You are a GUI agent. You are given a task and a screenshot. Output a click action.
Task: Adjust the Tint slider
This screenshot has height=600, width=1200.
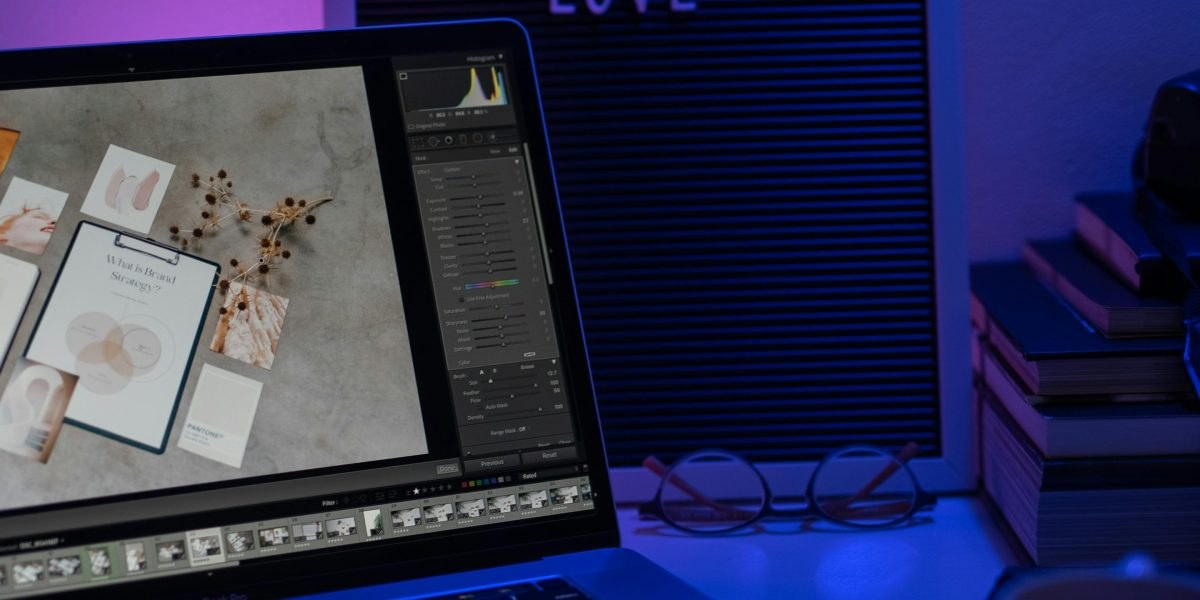[473, 185]
